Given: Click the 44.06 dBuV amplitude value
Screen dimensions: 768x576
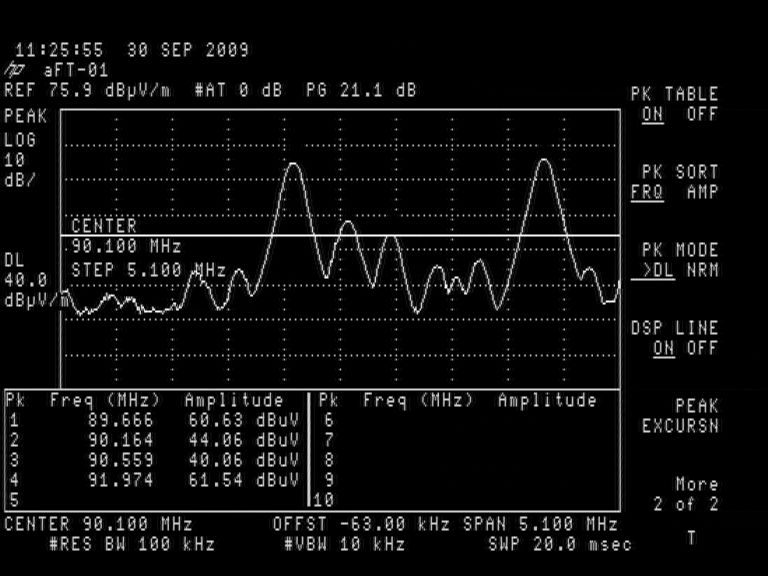Looking at the screenshot, I should (243, 440).
